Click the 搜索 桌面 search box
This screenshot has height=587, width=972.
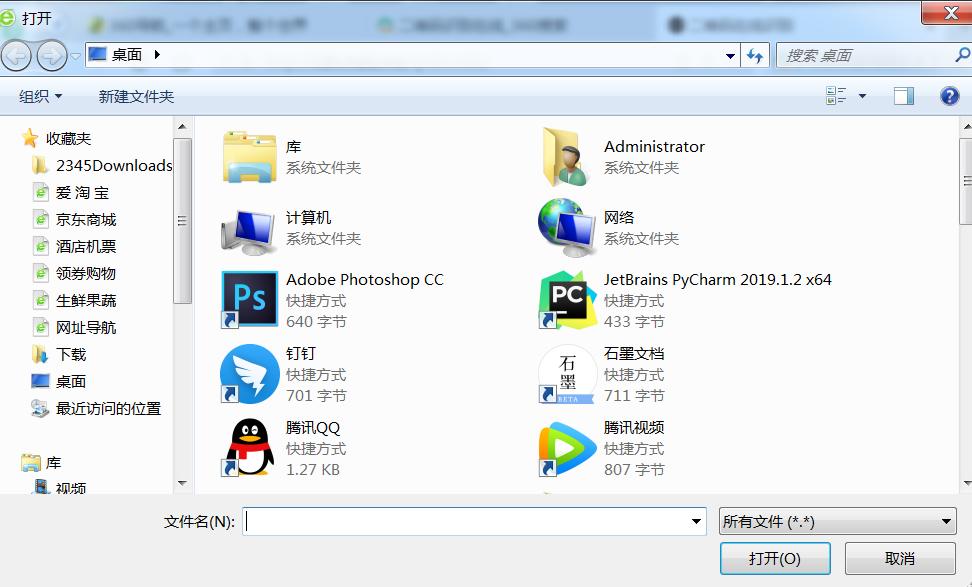(x=865, y=56)
